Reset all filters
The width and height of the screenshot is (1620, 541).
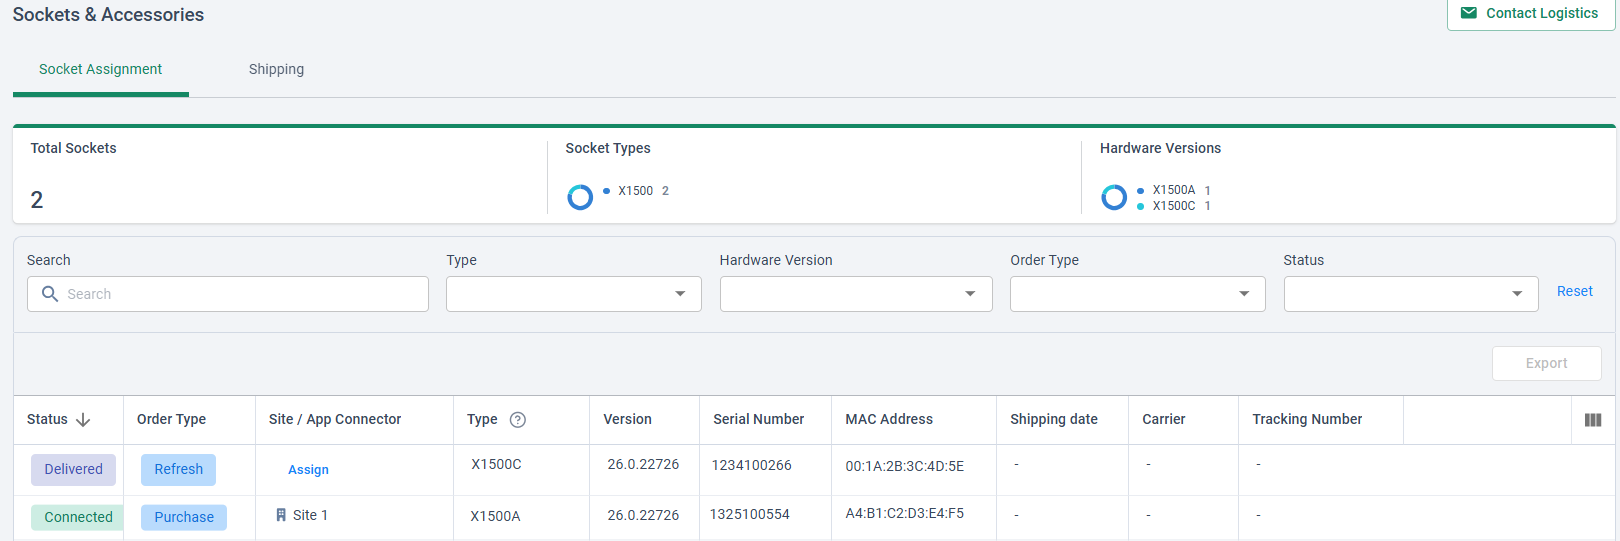click(x=1574, y=291)
